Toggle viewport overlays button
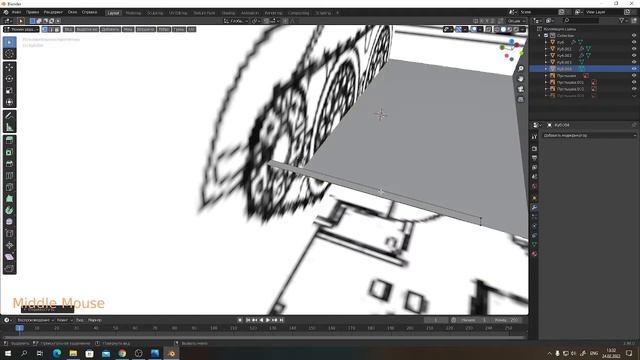 point(474,29)
